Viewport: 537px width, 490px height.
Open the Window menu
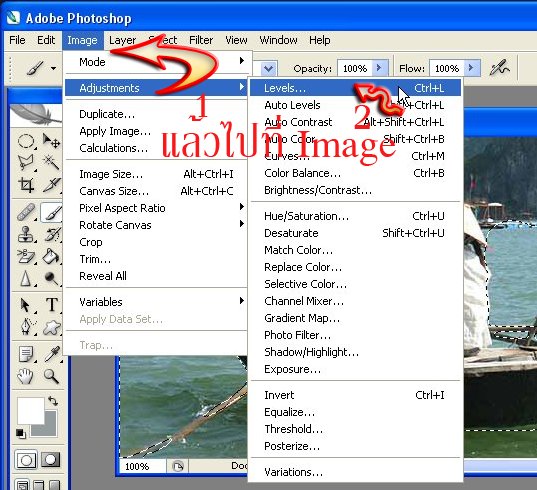click(x=278, y=40)
